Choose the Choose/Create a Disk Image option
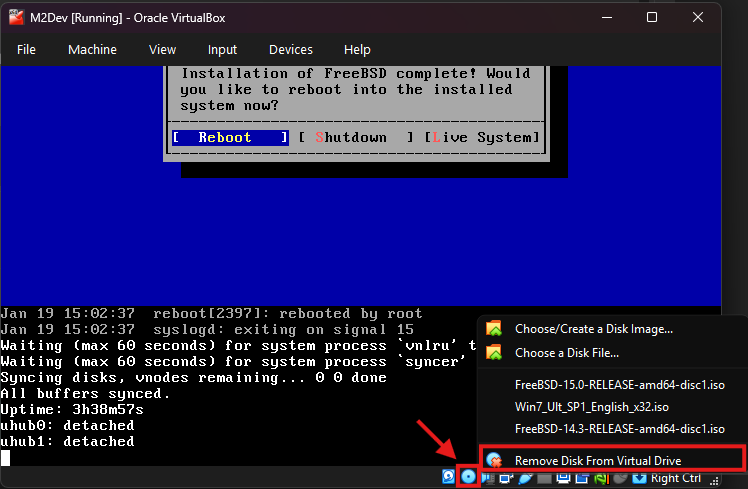The image size is (748, 489). 593,328
